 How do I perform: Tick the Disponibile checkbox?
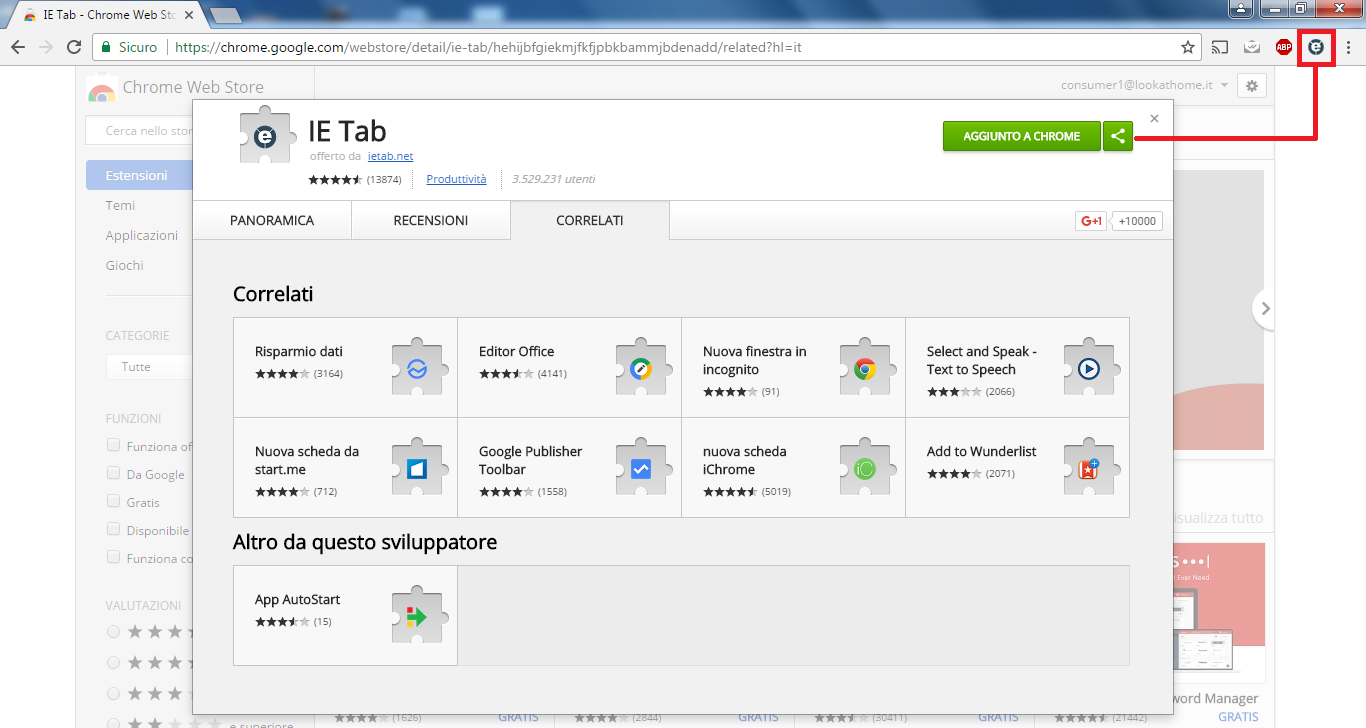pos(113,529)
